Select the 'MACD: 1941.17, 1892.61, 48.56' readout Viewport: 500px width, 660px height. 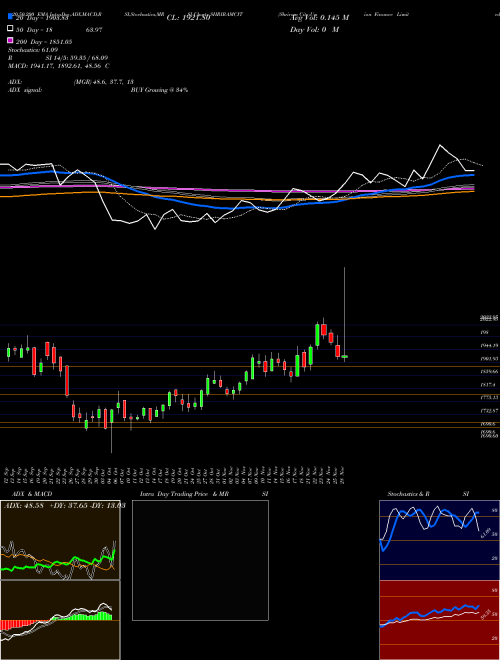pyautogui.click(x=56, y=66)
